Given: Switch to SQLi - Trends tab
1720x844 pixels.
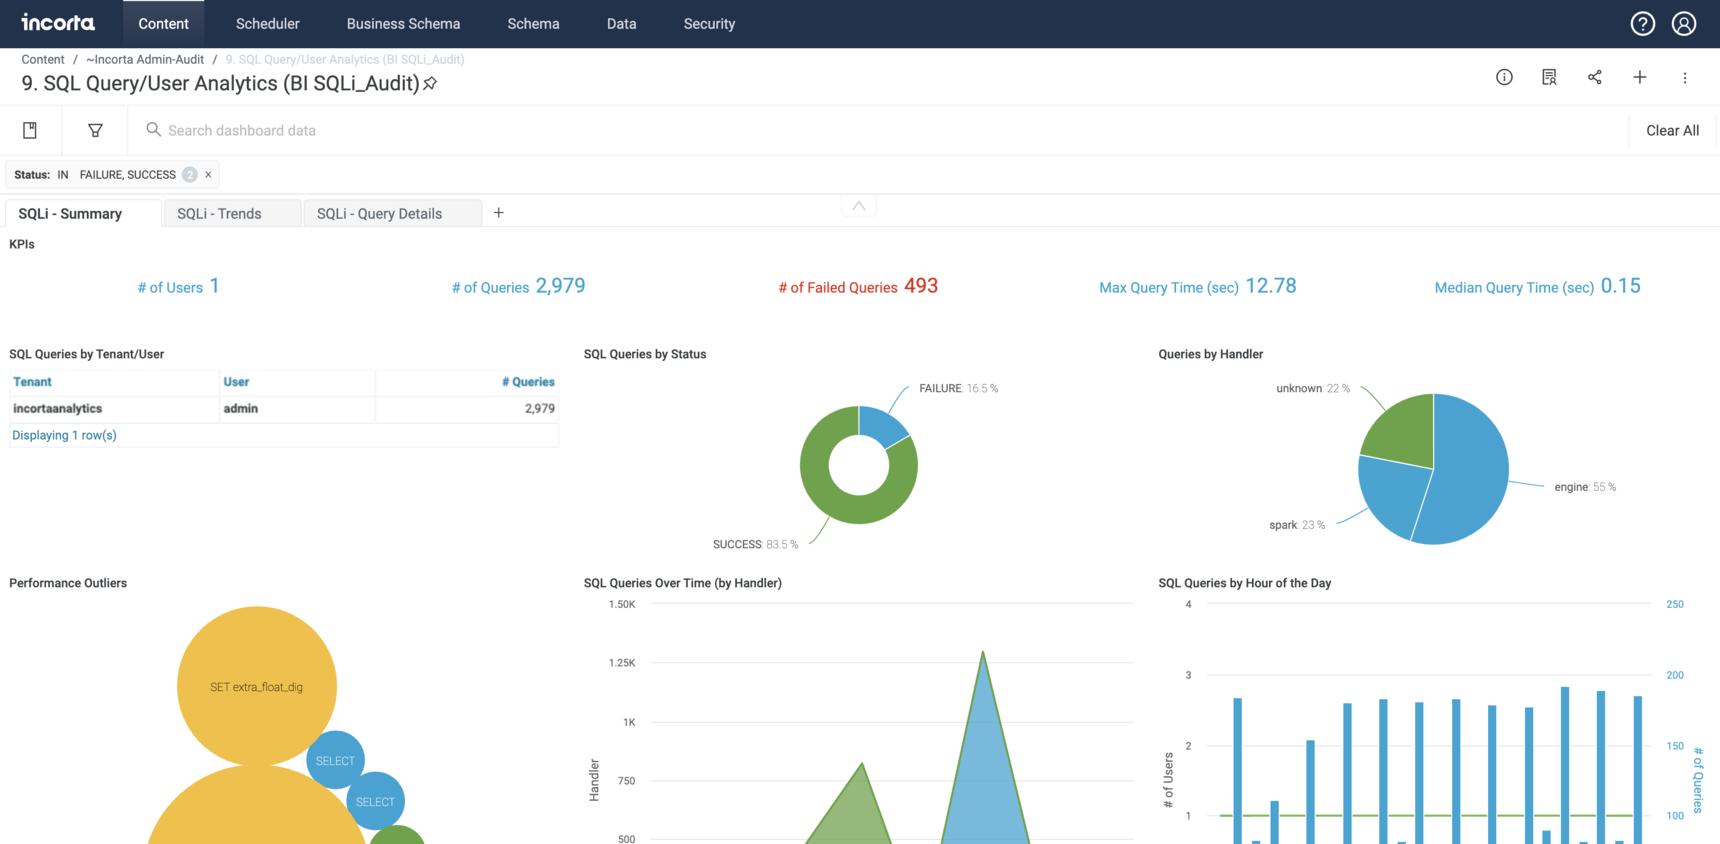Looking at the screenshot, I should pyautogui.click(x=232, y=213).
